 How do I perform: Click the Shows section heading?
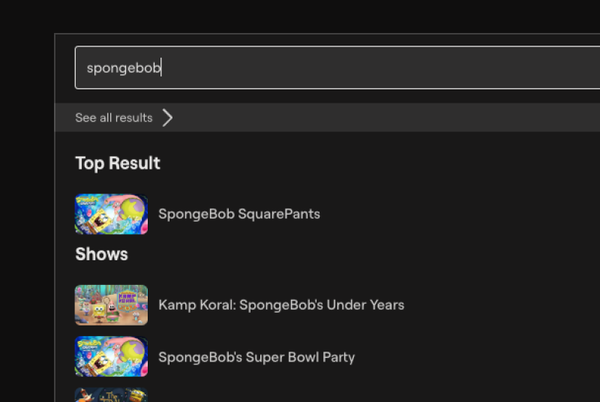[x=101, y=254]
